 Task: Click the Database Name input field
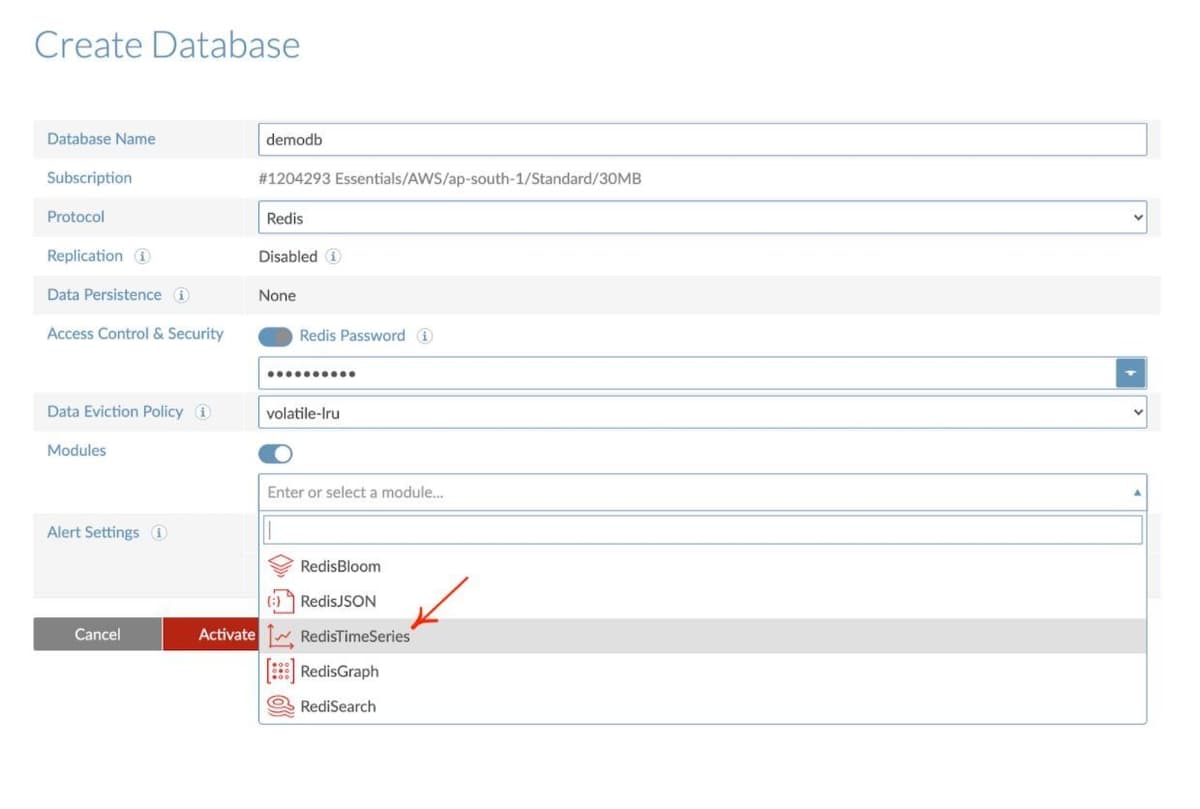(x=700, y=139)
